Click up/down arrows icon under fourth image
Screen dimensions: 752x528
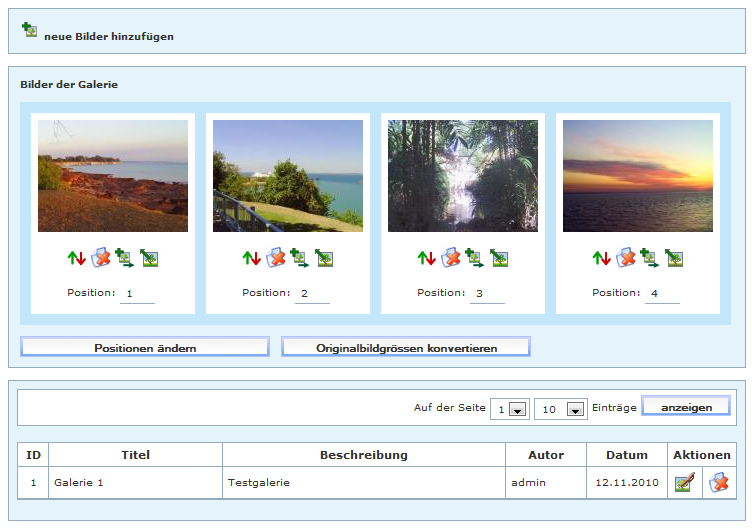[602, 258]
